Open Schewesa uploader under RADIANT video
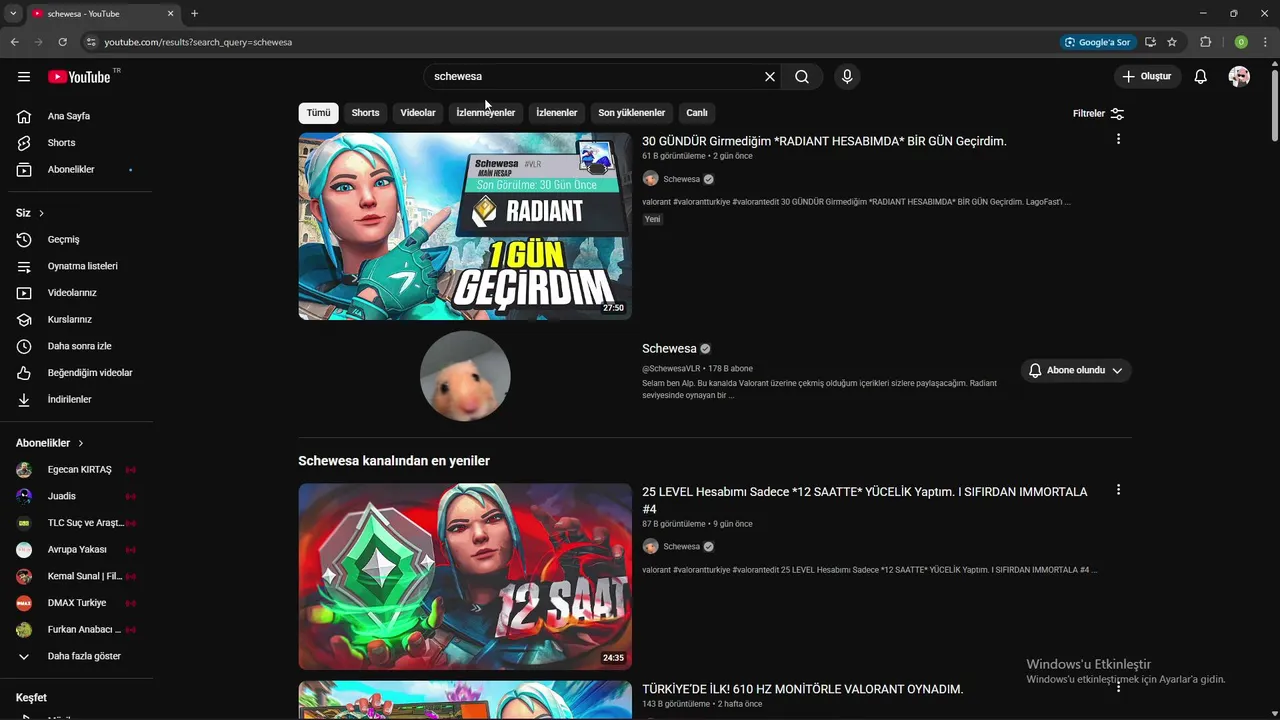The width and height of the screenshot is (1280, 720). pyautogui.click(x=681, y=179)
